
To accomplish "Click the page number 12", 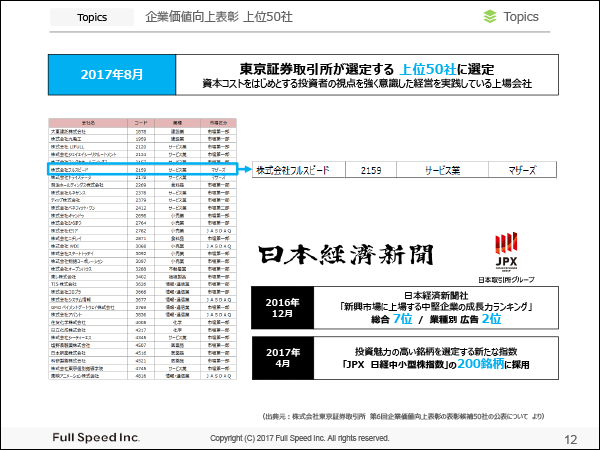I will (571, 439).
